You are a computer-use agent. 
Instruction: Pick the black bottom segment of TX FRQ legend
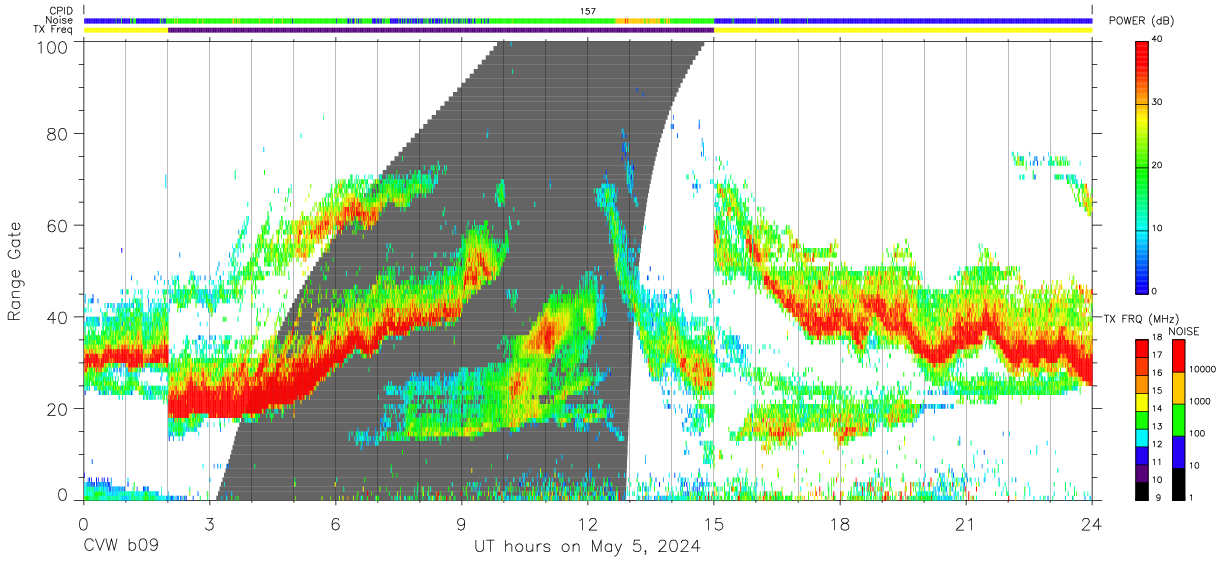coord(1141,490)
